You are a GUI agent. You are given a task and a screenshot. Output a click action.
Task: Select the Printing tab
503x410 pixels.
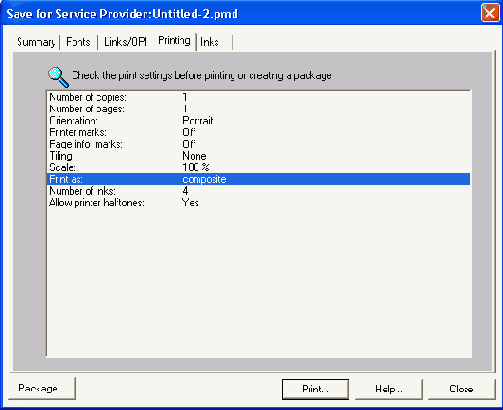[174, 41]
